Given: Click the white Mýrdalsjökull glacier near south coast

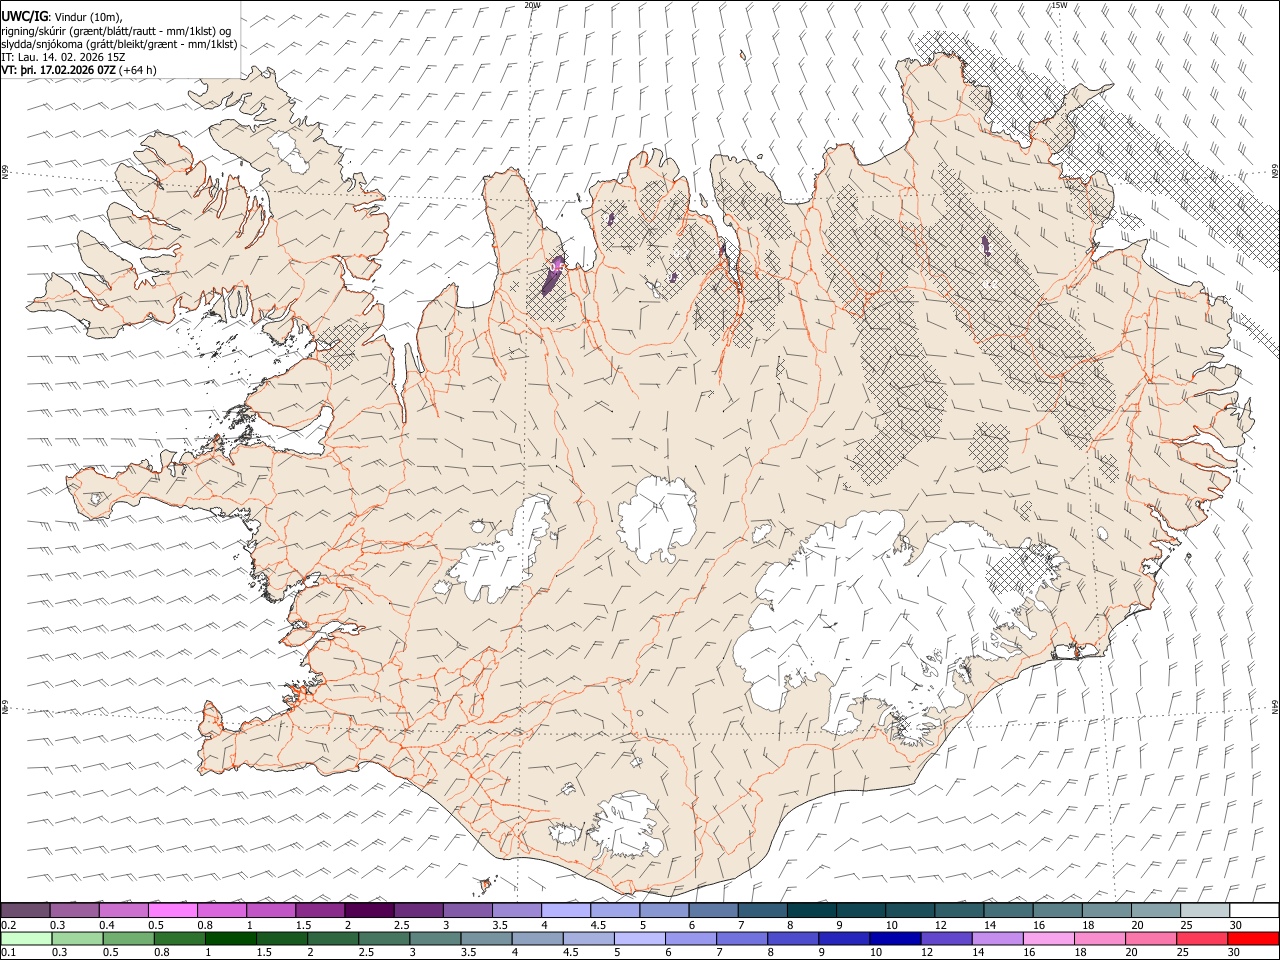Looking at the screenshot, I should point(625,827).
